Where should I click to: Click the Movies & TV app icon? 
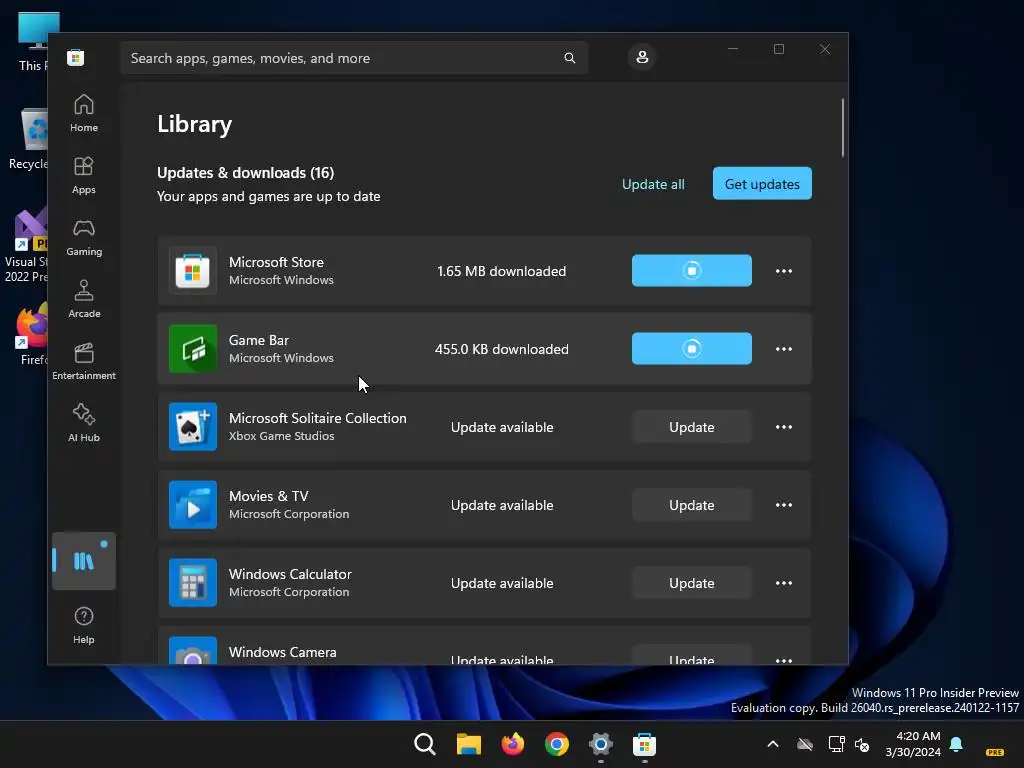pos(193,505)
